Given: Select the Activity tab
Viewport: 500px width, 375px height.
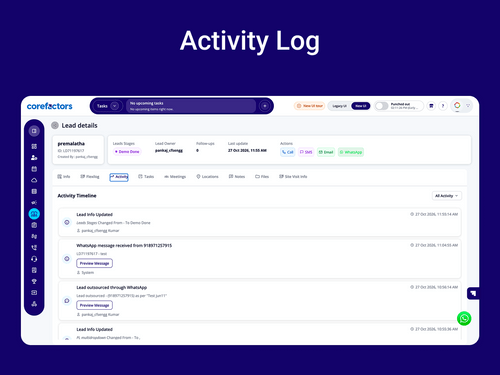Looking at the screenshot, I should click(x=119, y=177).
